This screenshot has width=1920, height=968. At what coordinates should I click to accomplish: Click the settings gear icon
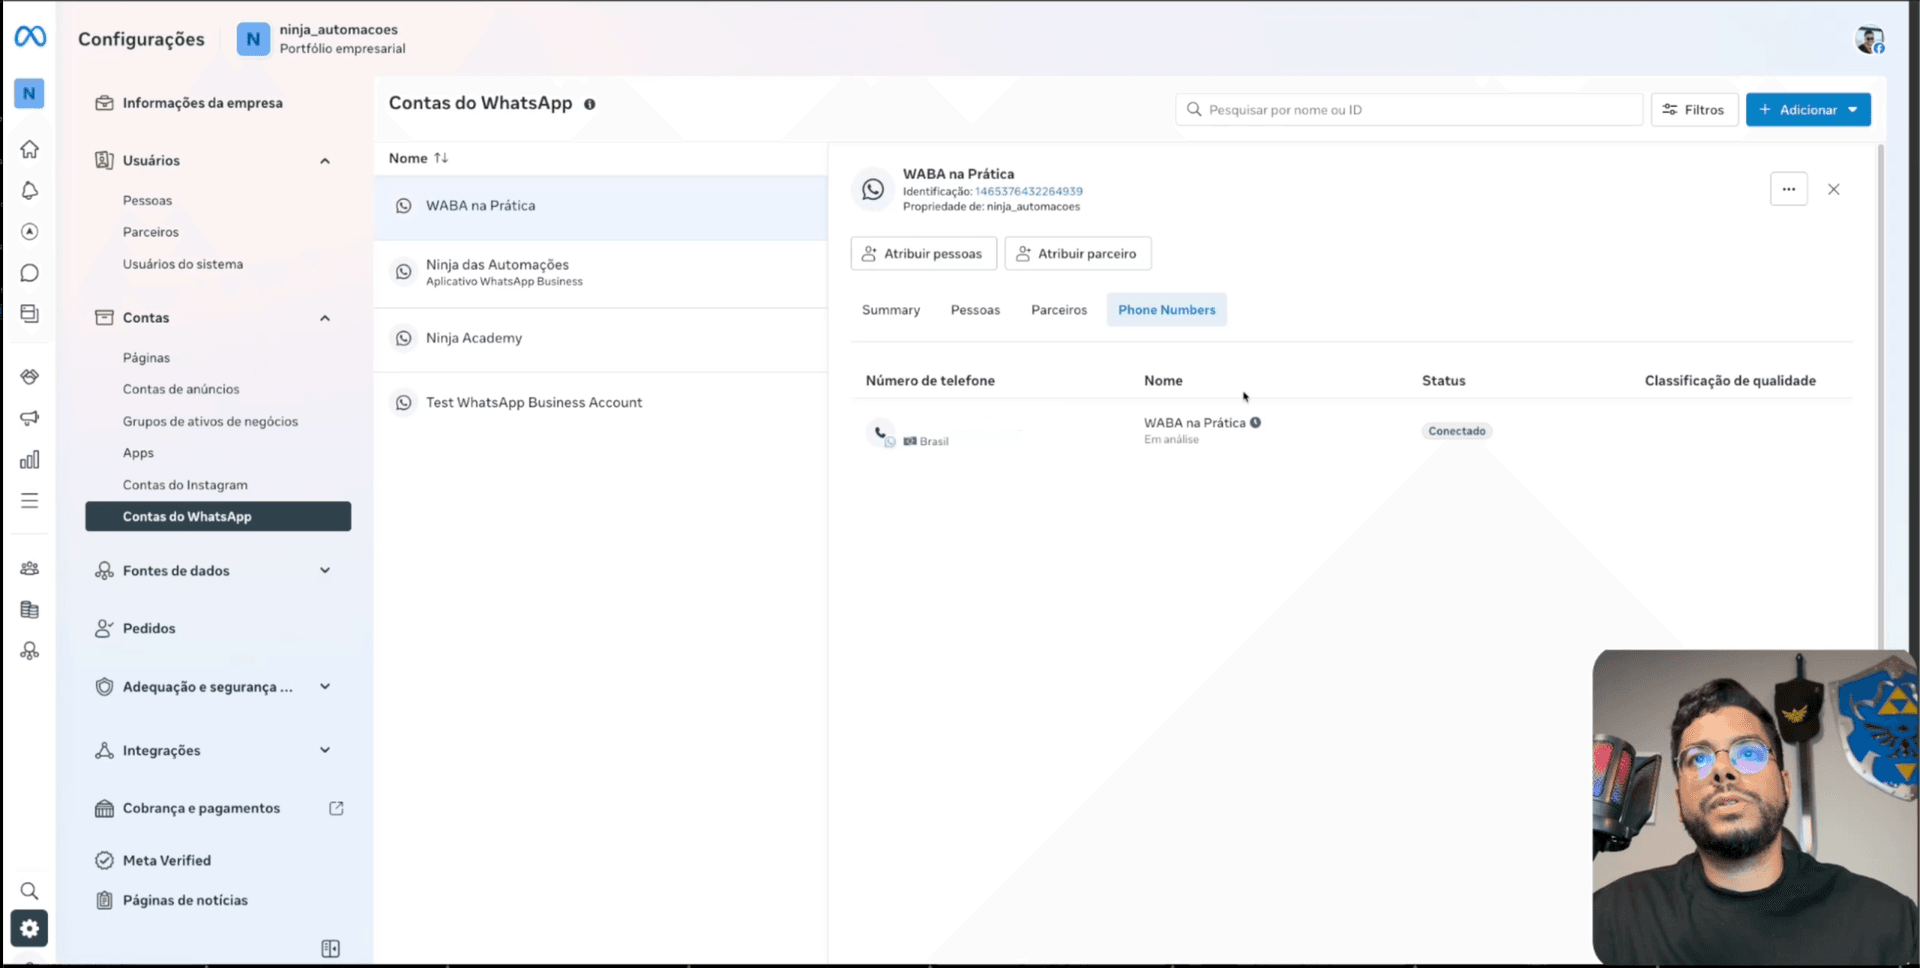(x=30, y=928)
